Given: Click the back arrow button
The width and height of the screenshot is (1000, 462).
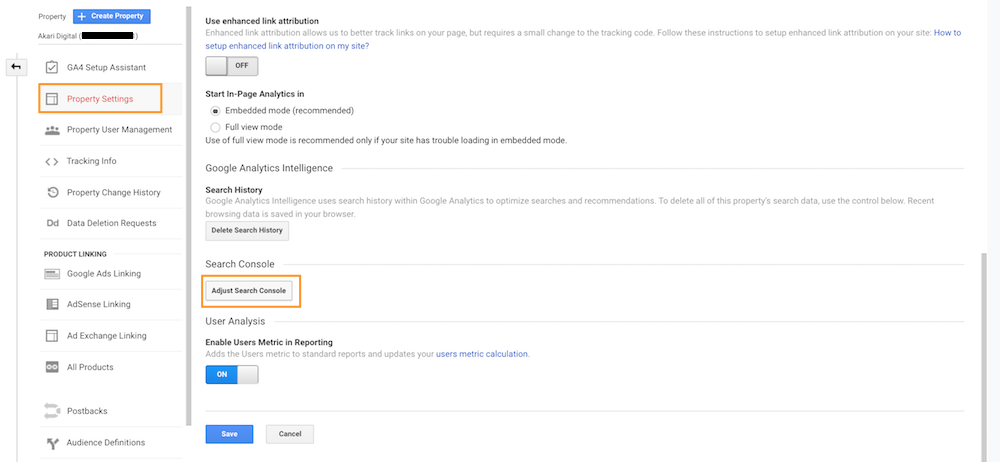Looking at the screenshot, I should coord(16,66).
